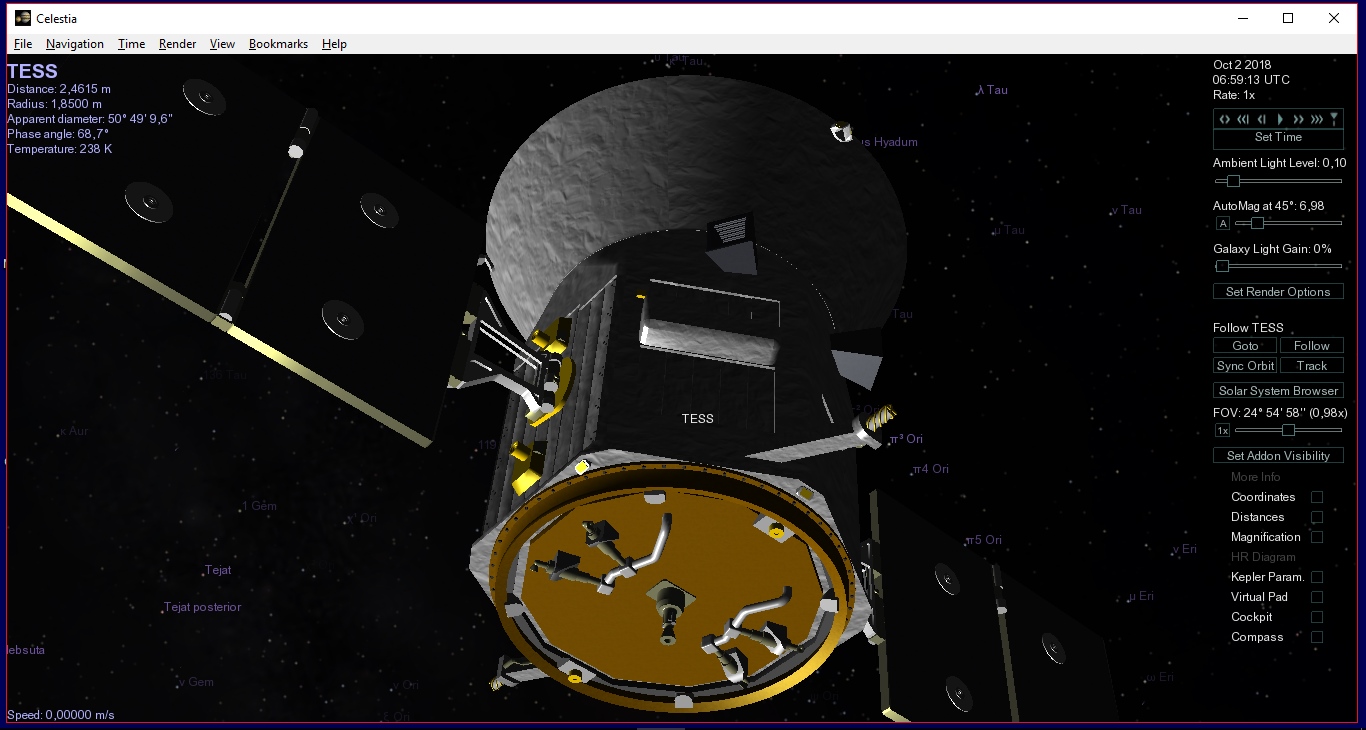Click the 'Oct 2 2018' date text

[x=1242, y=65]
